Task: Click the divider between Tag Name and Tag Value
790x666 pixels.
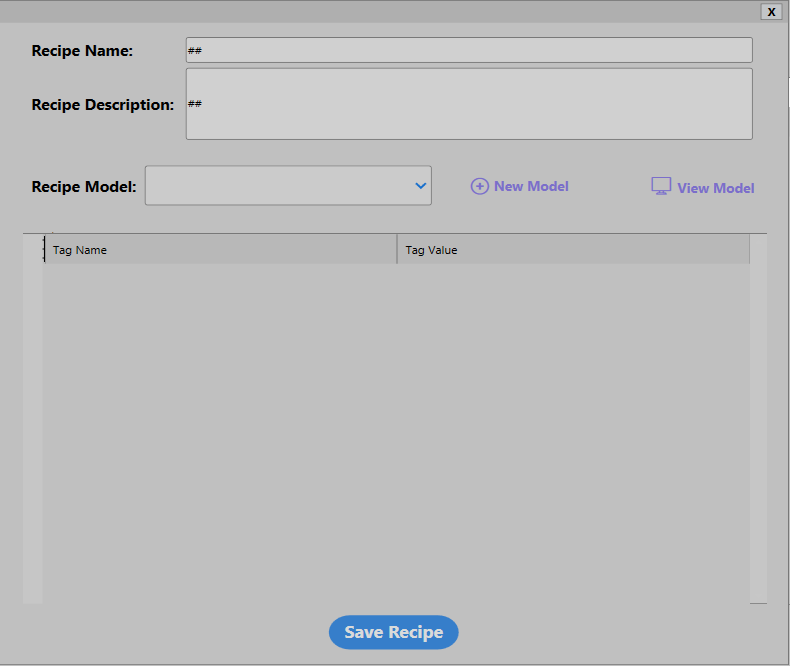Action: [x=397, y=250]
